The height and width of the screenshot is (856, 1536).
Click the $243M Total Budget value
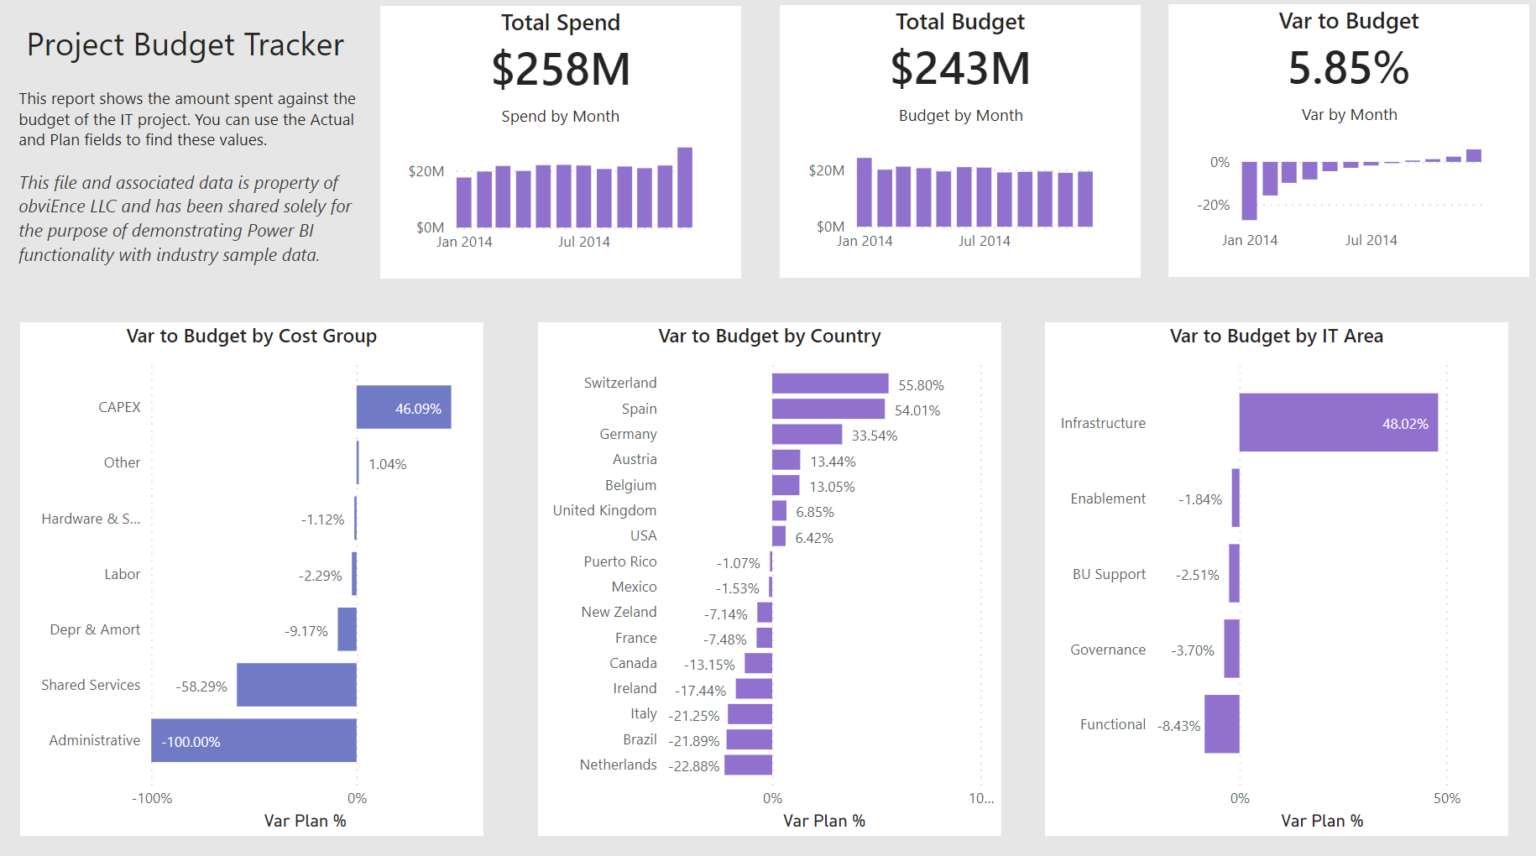pos(960,69)
